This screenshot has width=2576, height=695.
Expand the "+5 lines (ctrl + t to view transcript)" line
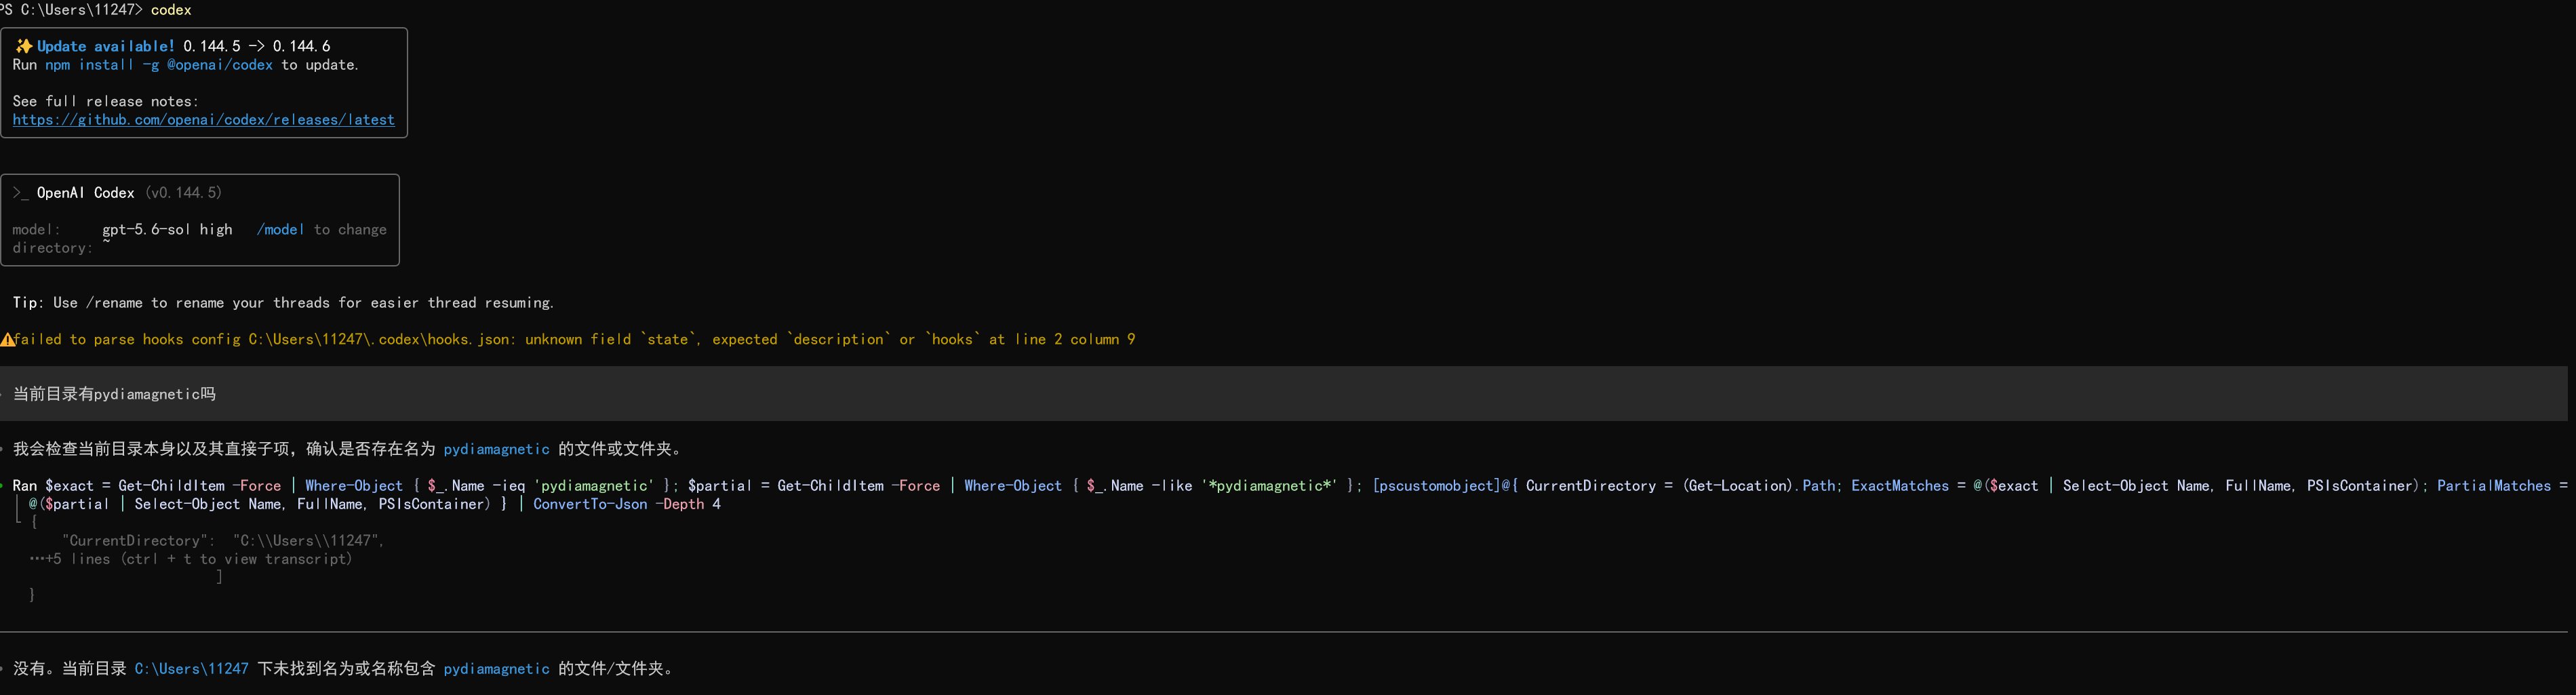click(x=191, y=559)
